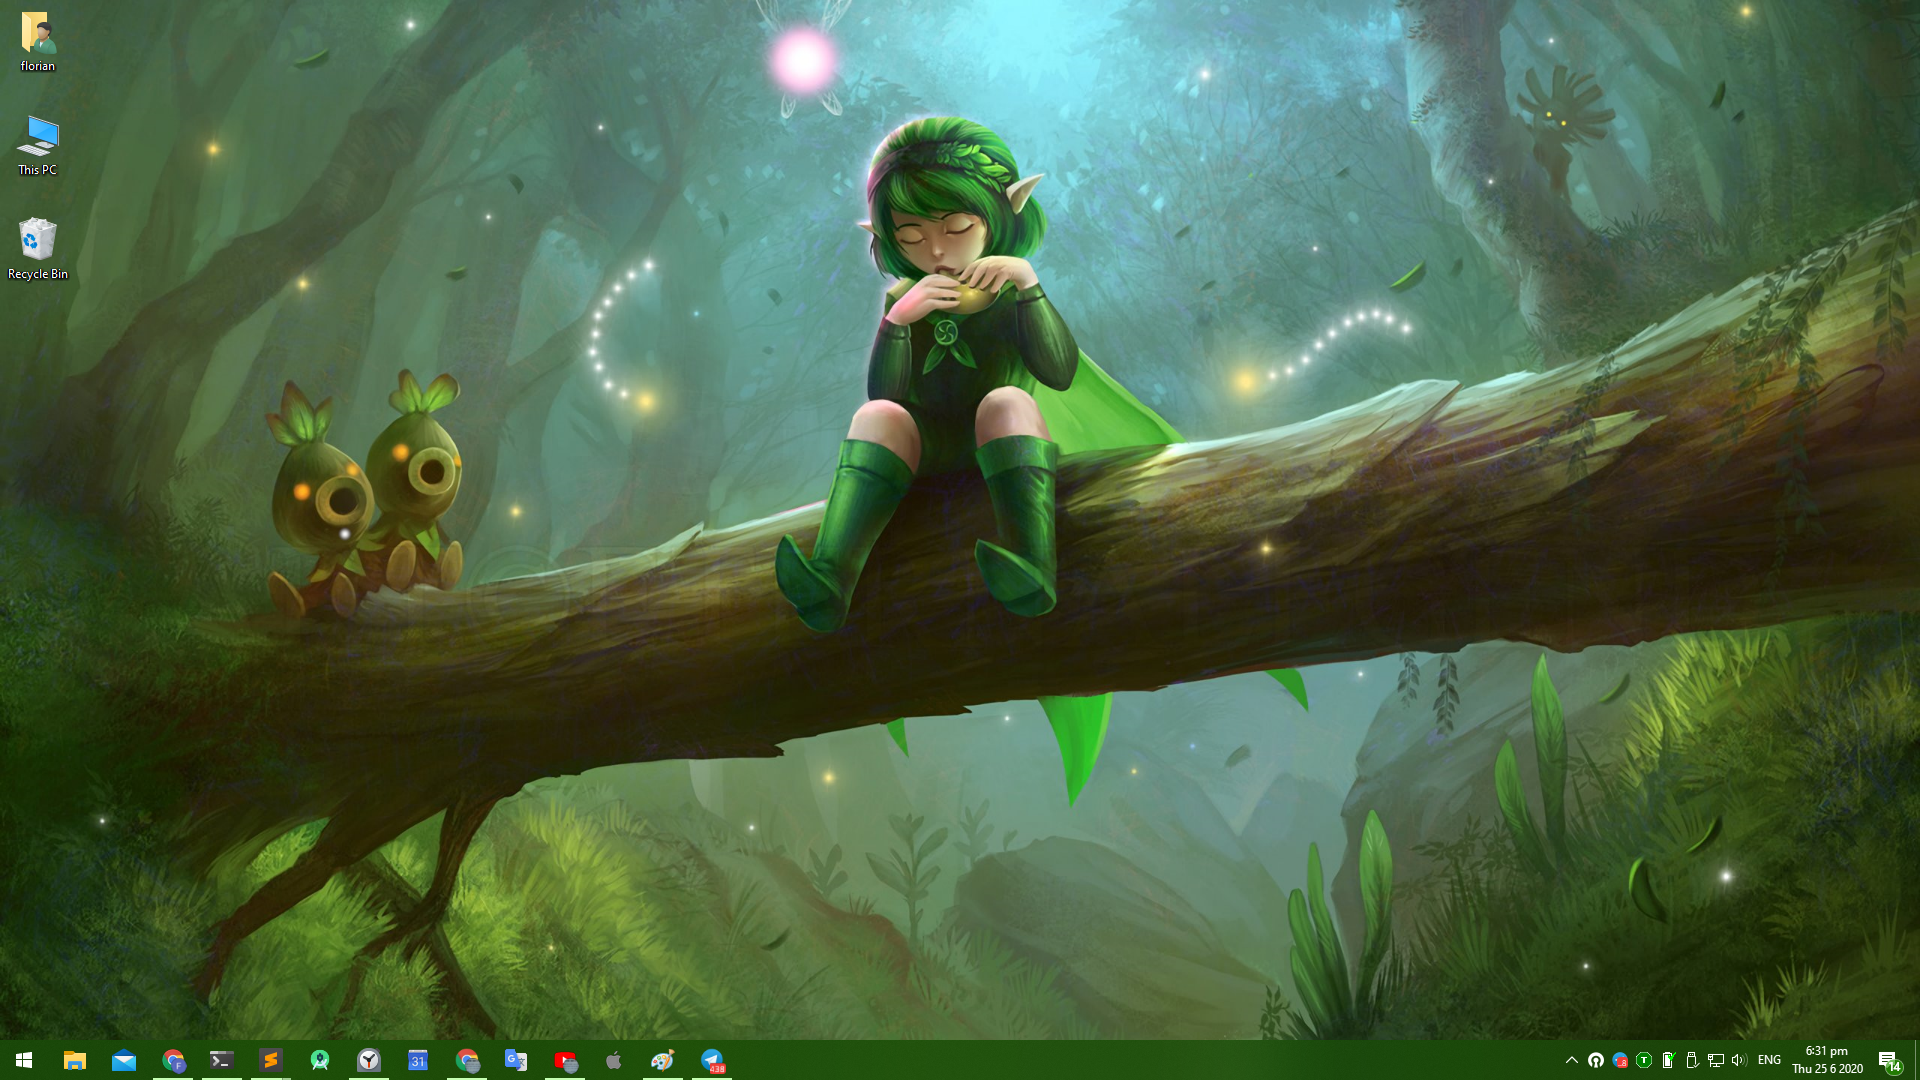
Task: Select the This PC desktop icon
Action: point(38,145)
